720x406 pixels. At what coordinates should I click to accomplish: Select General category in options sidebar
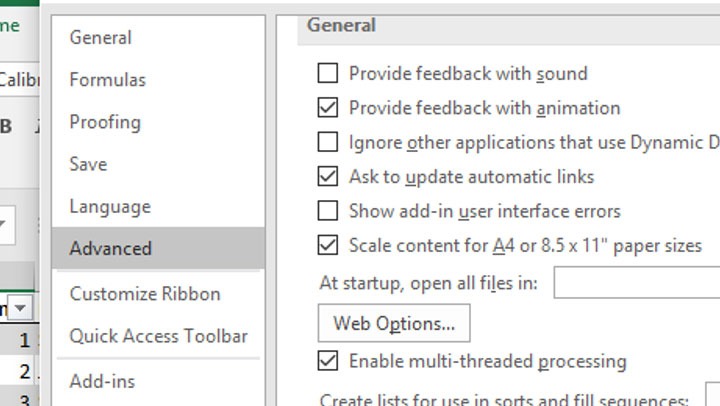click(x=100, y=37)
